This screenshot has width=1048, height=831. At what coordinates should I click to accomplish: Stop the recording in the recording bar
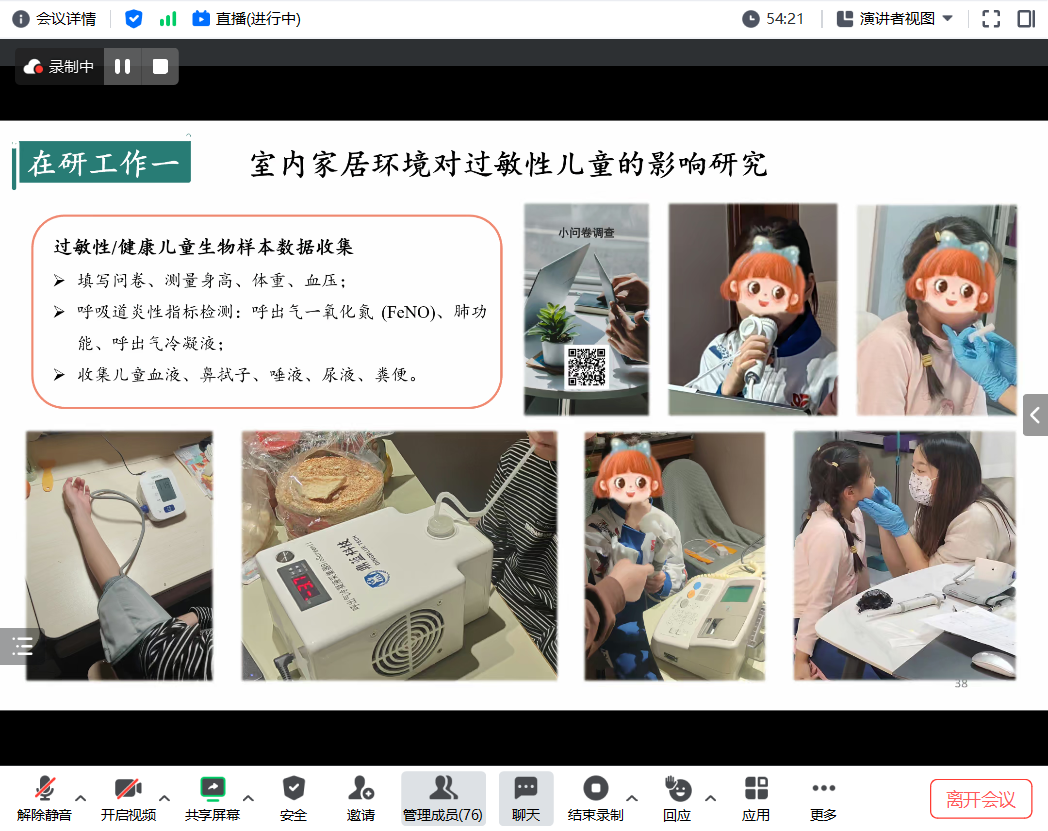pos(160,67)
